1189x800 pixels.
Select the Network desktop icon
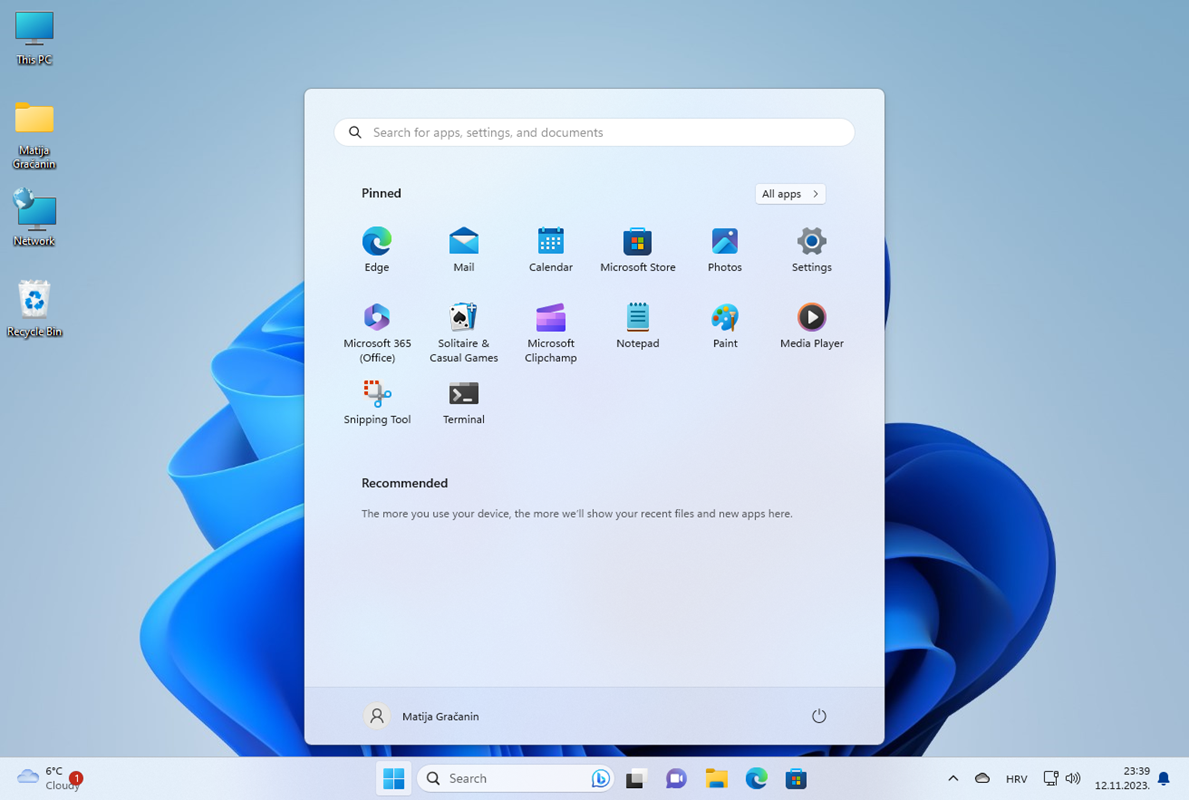[34, 218]
